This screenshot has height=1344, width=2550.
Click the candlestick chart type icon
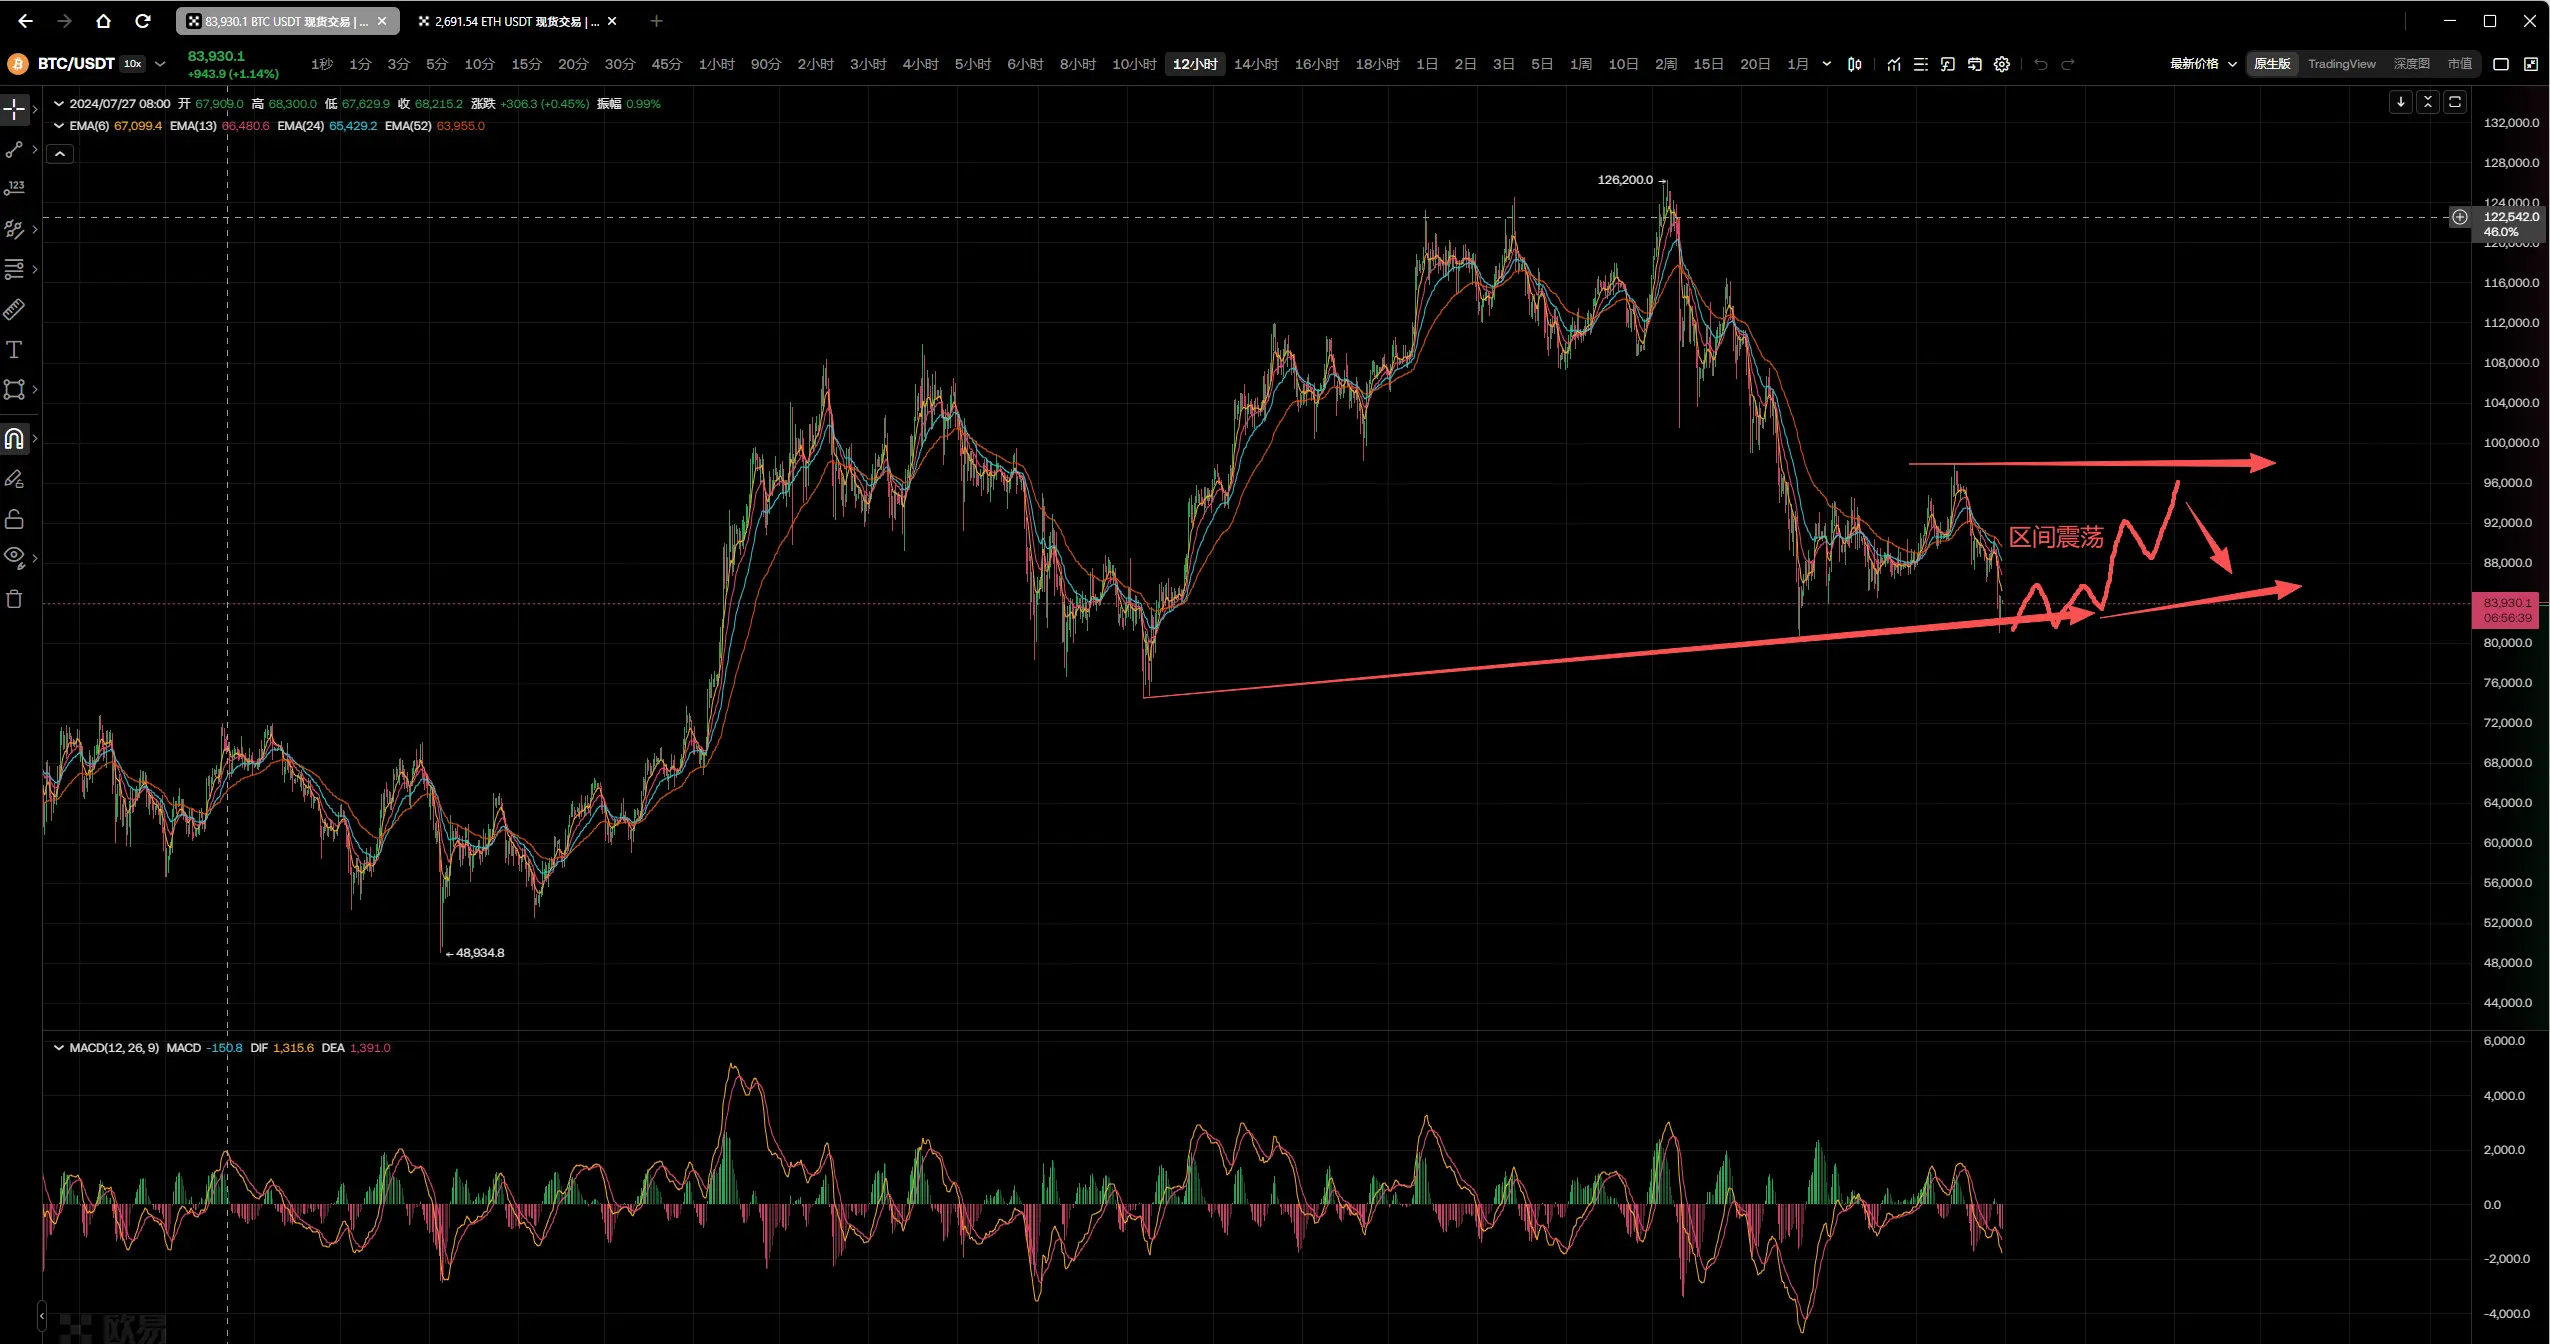1855,64
